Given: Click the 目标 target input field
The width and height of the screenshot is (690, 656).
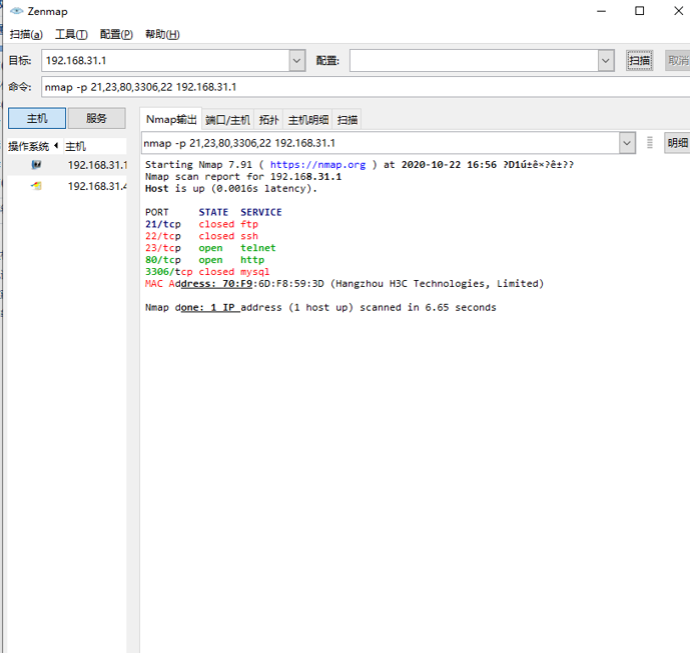Looking at the screenshot, I should click(x=165, y=61).
